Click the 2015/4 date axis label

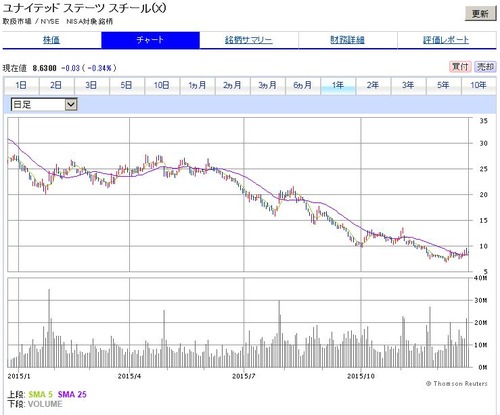point(129,376)
